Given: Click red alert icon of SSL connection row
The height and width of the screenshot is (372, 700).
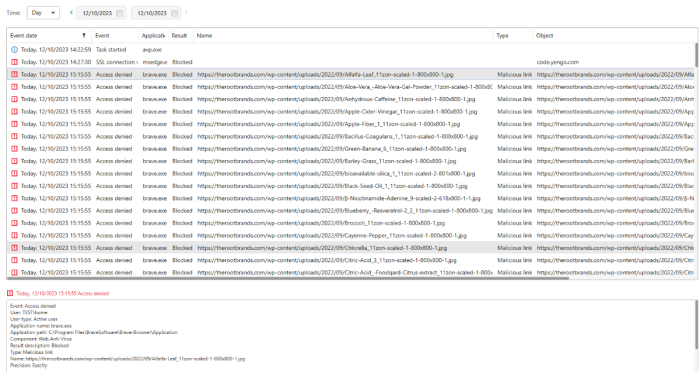Looking at the screenshot, I should [14, 62].
